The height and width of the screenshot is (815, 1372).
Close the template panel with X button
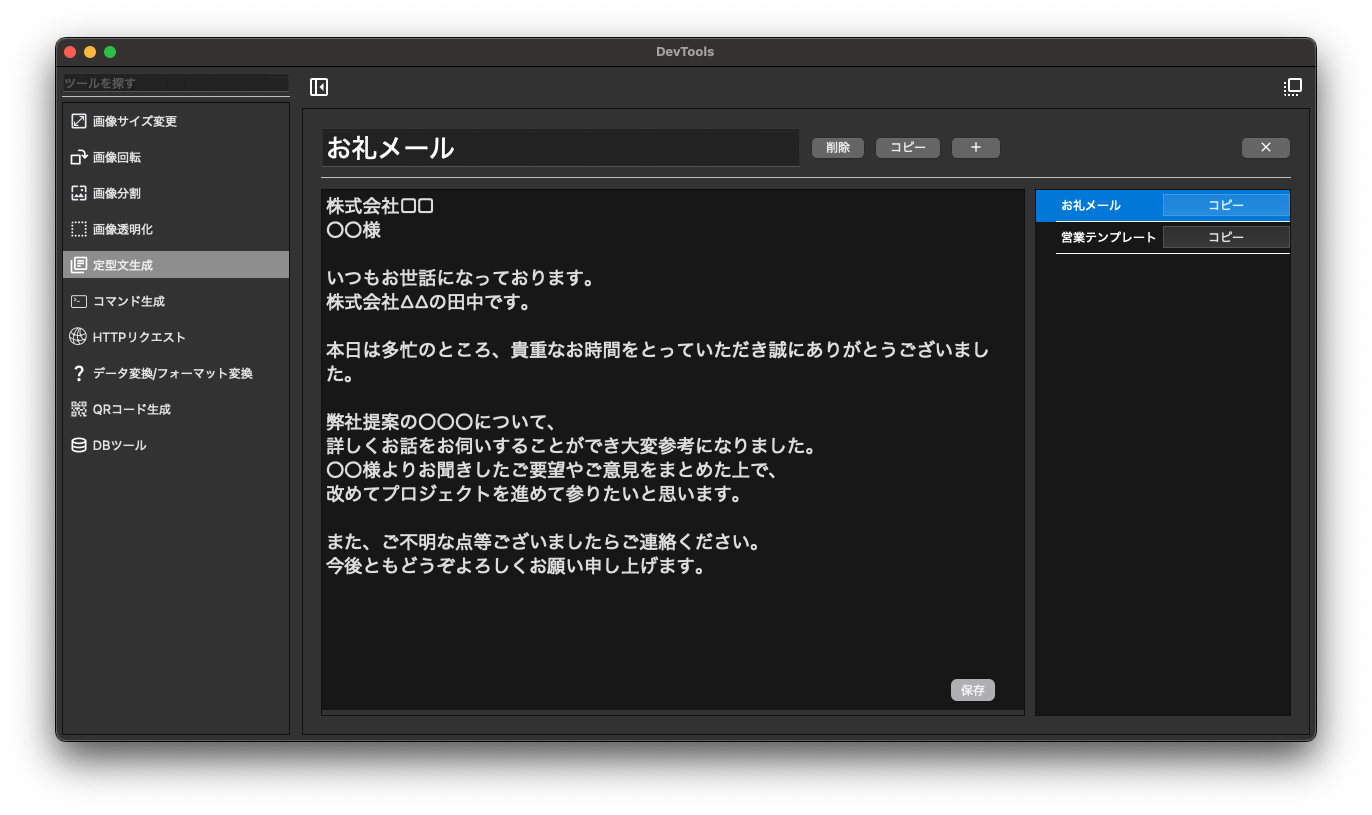pyautogui.click(x=1265, y=148)
